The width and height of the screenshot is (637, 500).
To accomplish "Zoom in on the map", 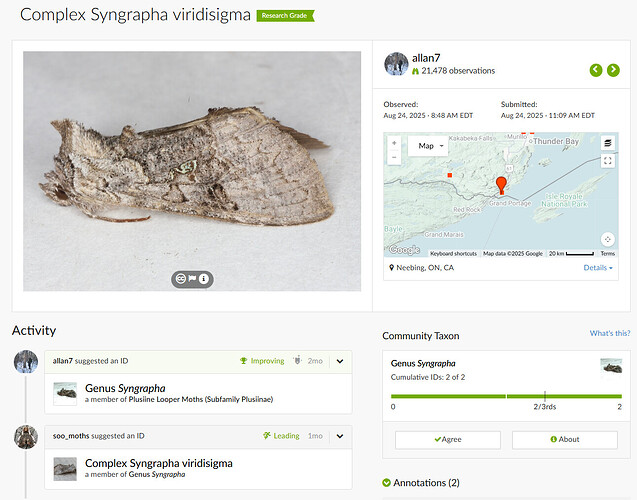I will [394, 143].
